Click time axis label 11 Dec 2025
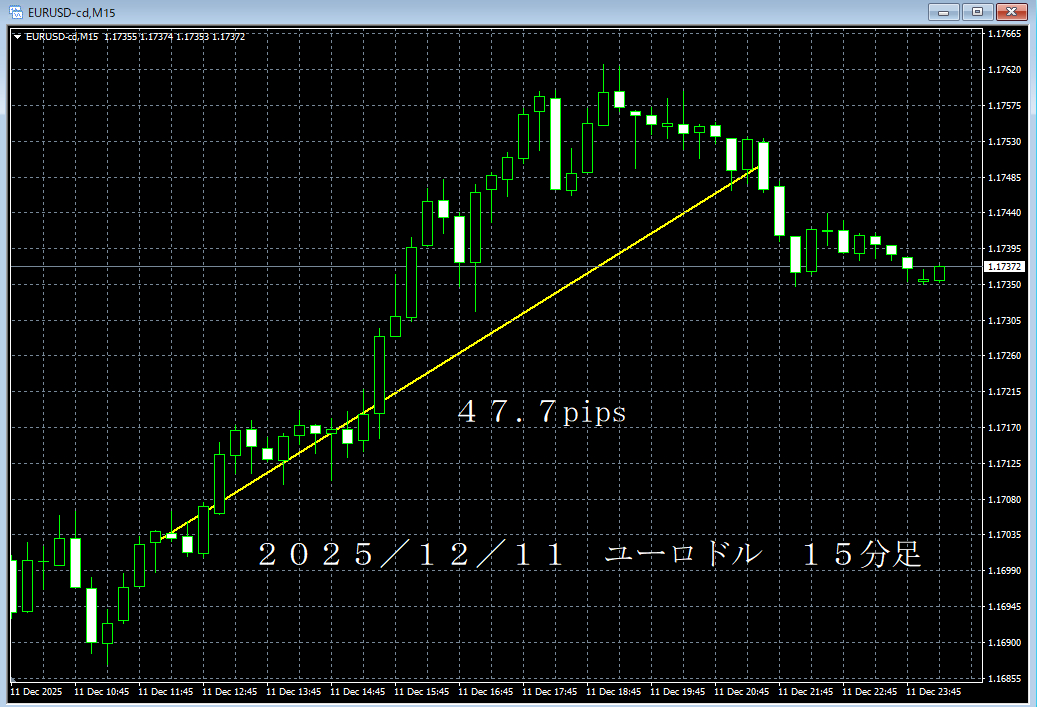Screen dimensions: 1037x707 pos(36,692)
